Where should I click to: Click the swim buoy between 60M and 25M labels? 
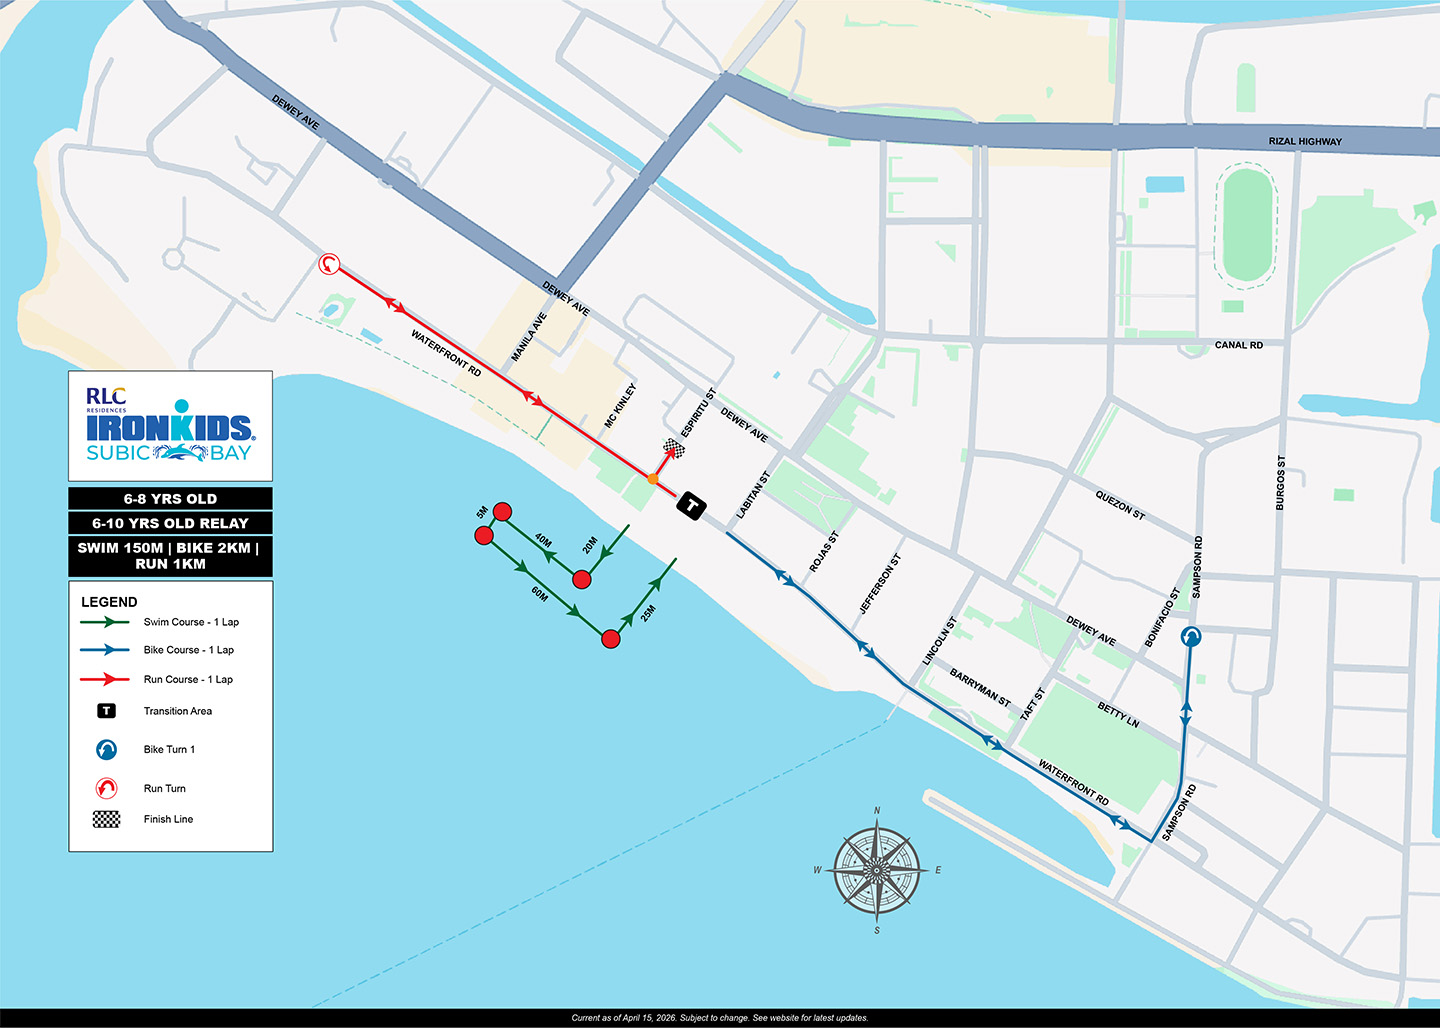pos(611,638)
